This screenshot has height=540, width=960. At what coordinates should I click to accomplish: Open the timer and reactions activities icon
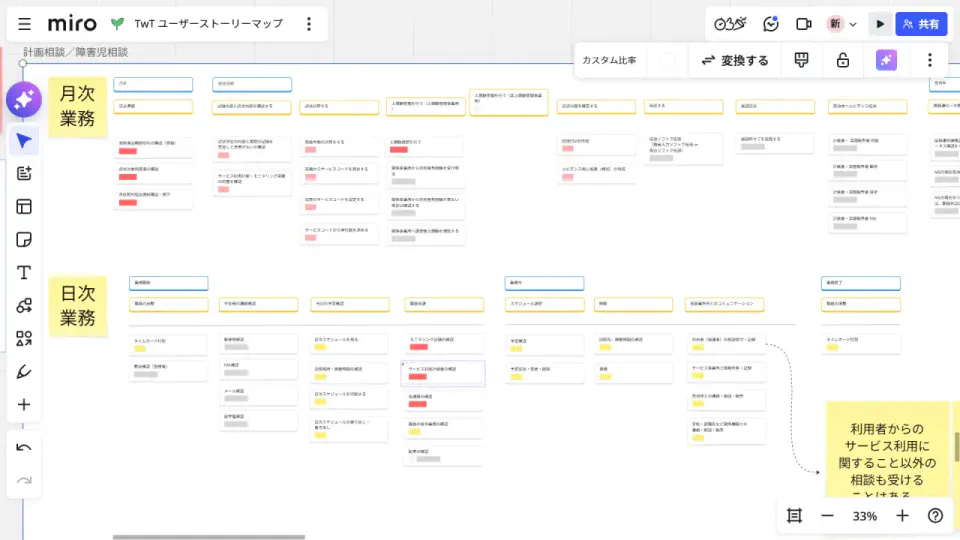(730, 24)
